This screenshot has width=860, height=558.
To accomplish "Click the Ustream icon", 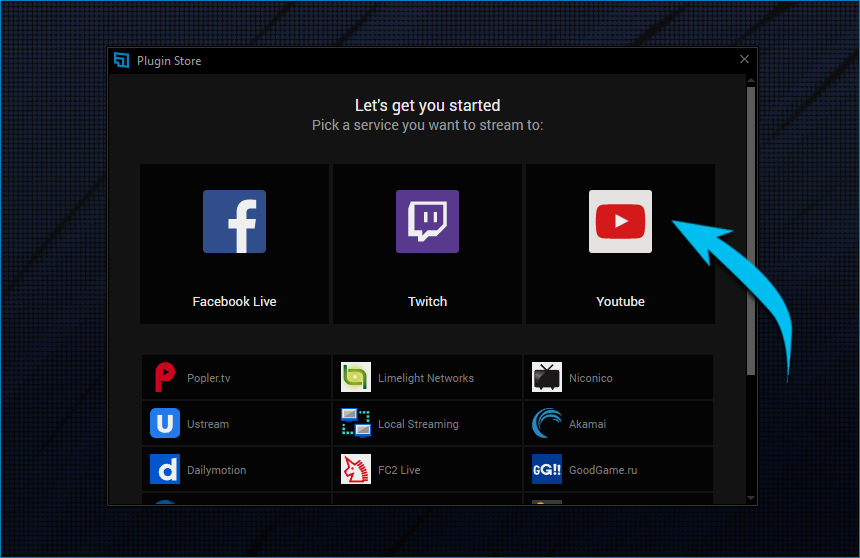I will pos(165,423).
